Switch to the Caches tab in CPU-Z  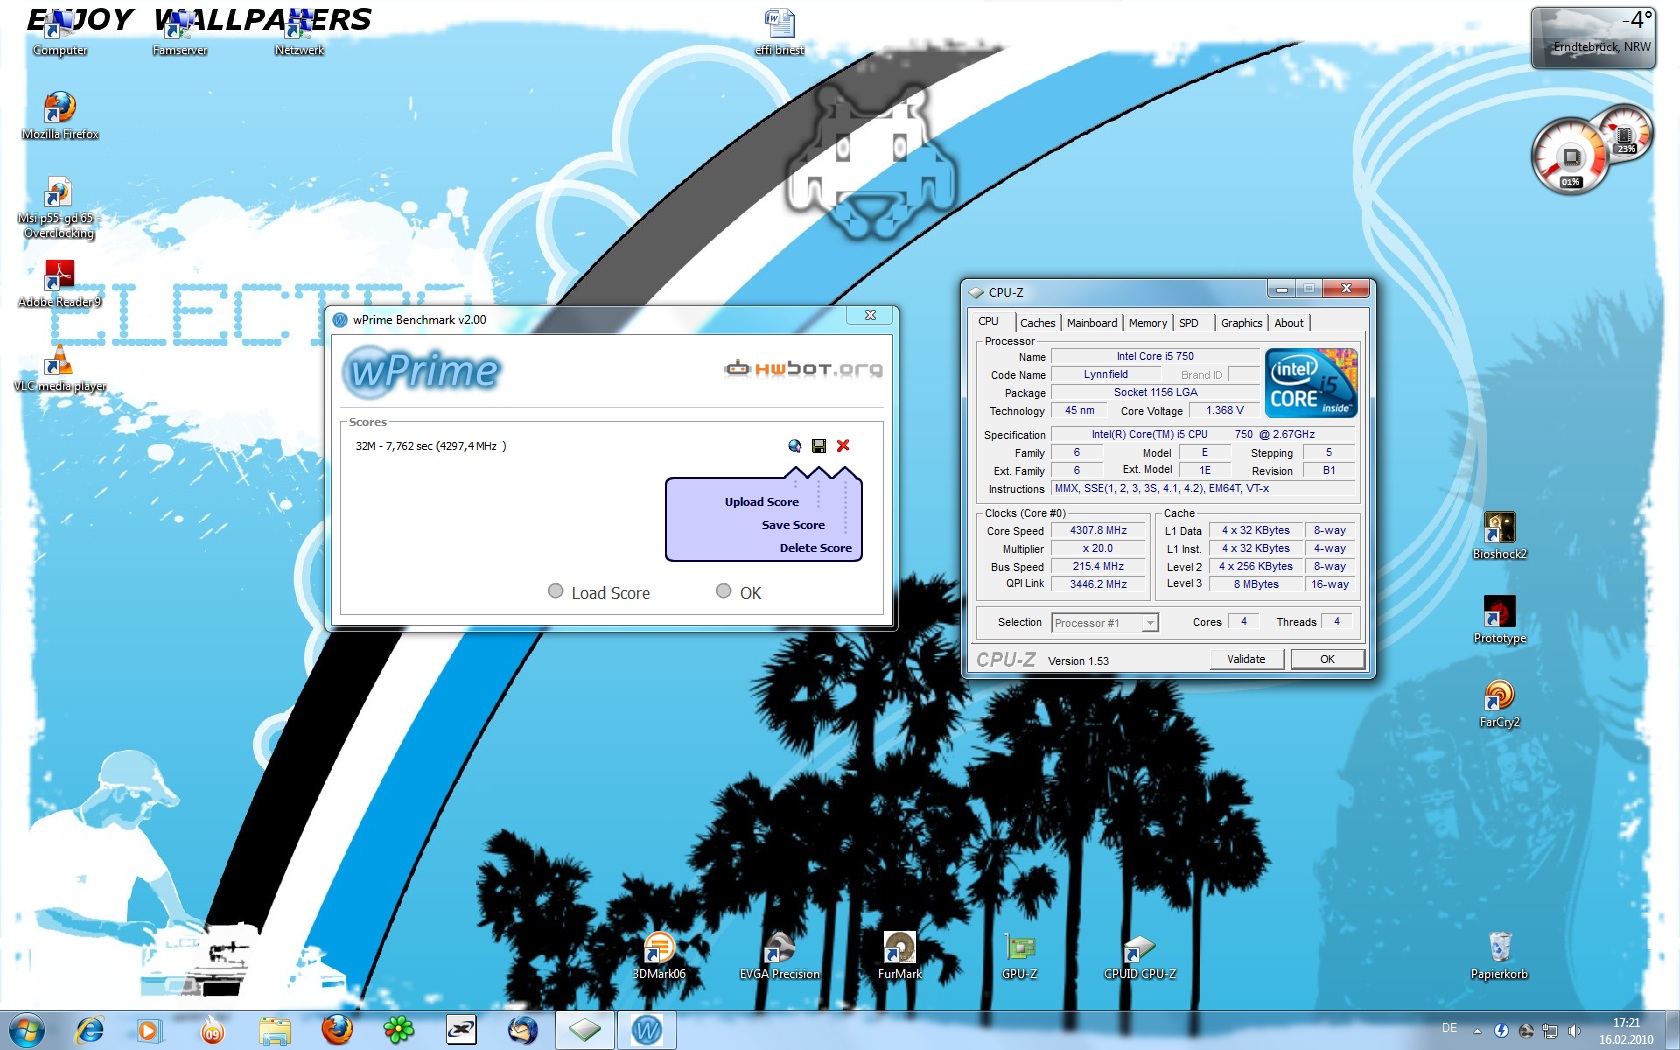point(1037,323)
